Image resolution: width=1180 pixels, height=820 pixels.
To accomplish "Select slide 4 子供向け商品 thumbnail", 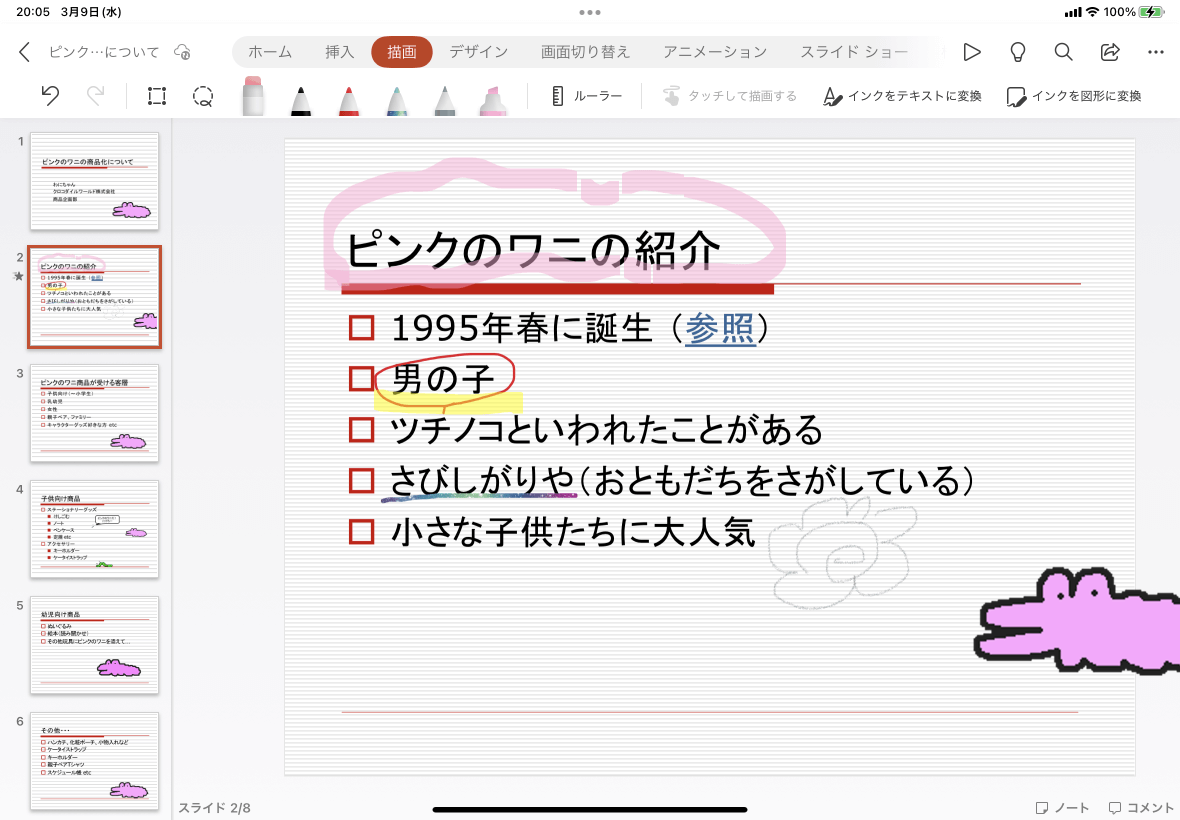I will pyautogui.click(x=95, y=529).
